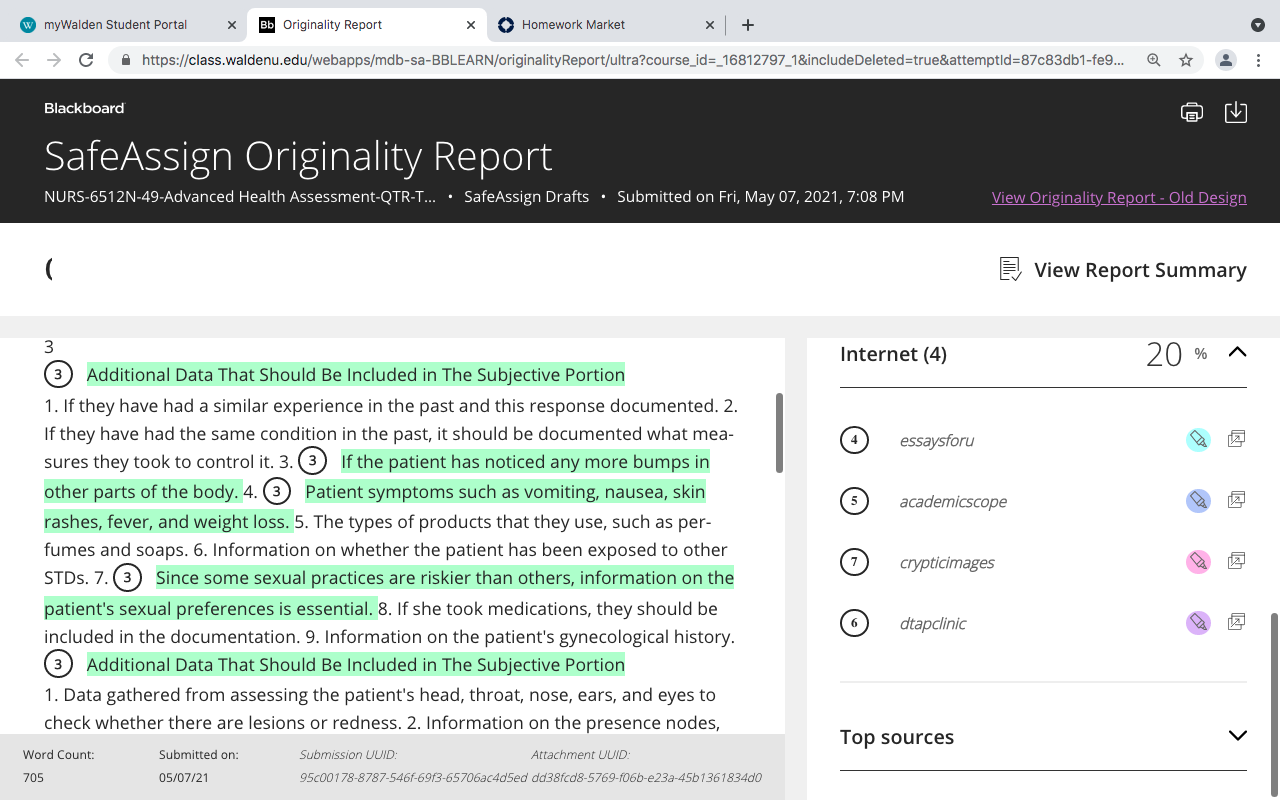
Task: Click the 'SafeAssign Drafts' breadcrumb text
Action: tap(526, 197)
